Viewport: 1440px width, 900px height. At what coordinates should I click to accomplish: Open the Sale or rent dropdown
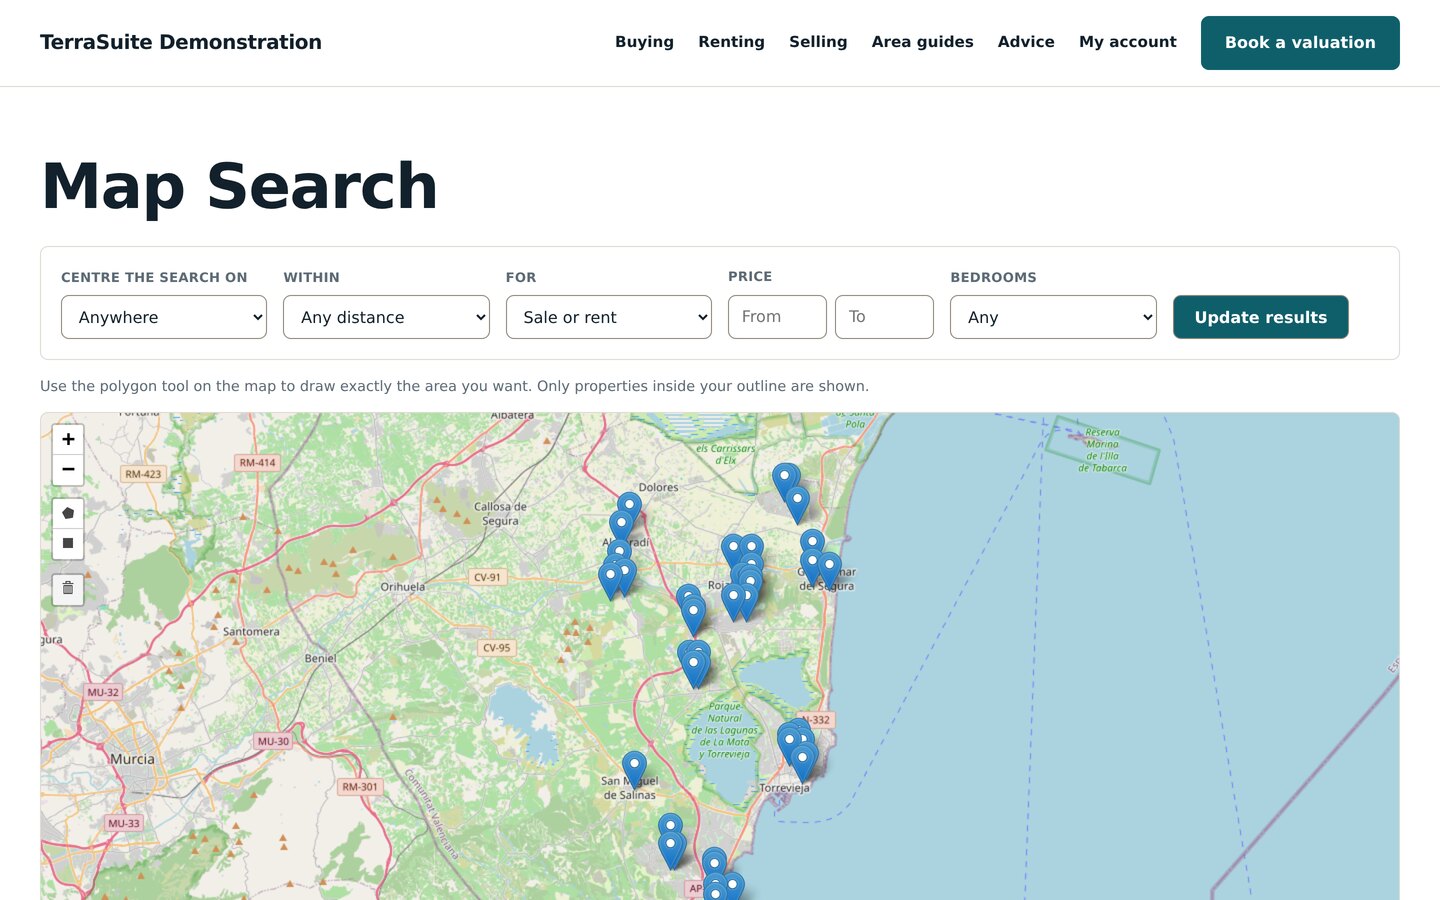[x=609, y=317]
